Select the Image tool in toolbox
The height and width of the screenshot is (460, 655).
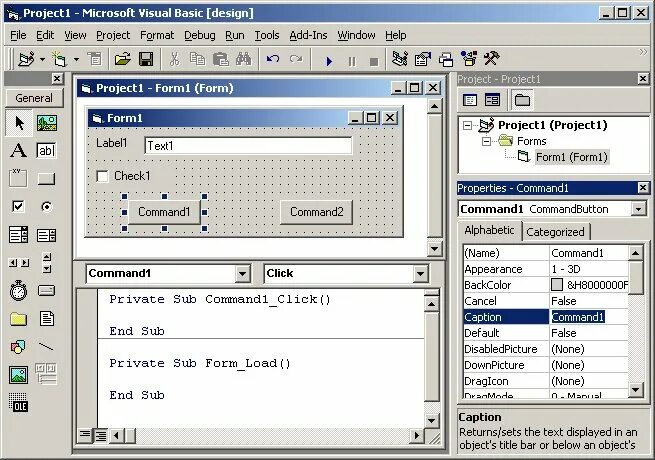[x=18, y=375]
